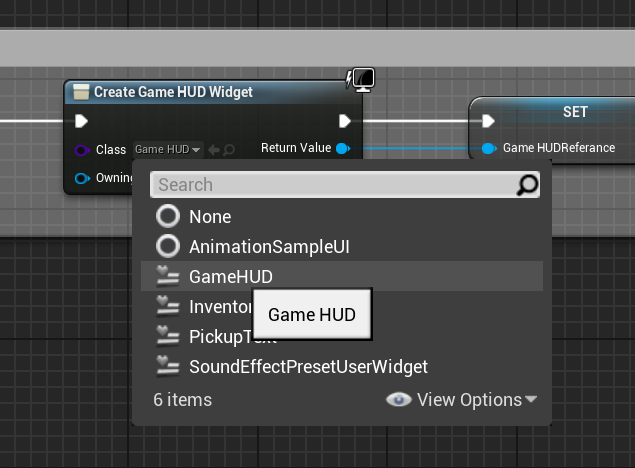Image resolution: width=635 pixels, height=468 pixels.
Task: Open the Class dropdown showing Game HUD
Action: pos(168,149)
